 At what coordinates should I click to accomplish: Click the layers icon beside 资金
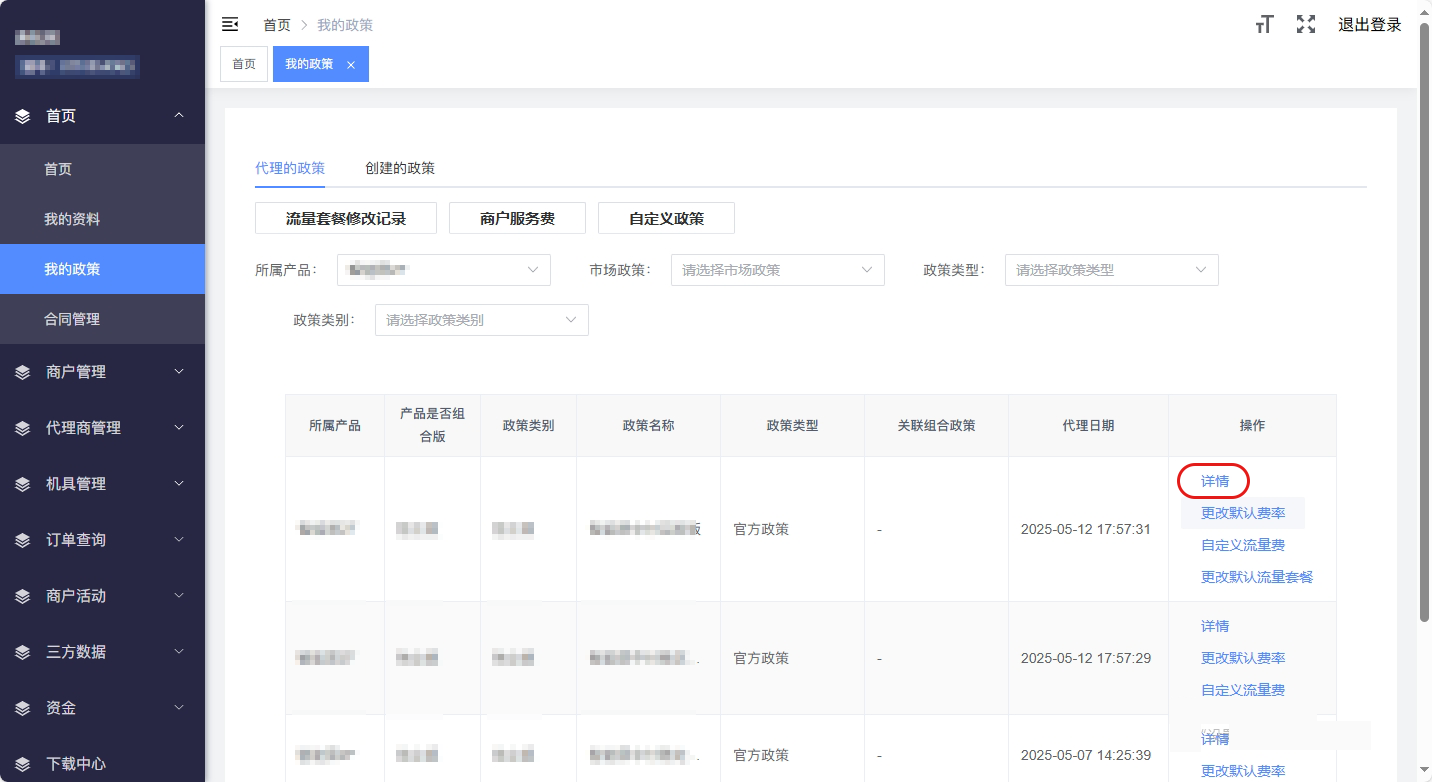23,708
